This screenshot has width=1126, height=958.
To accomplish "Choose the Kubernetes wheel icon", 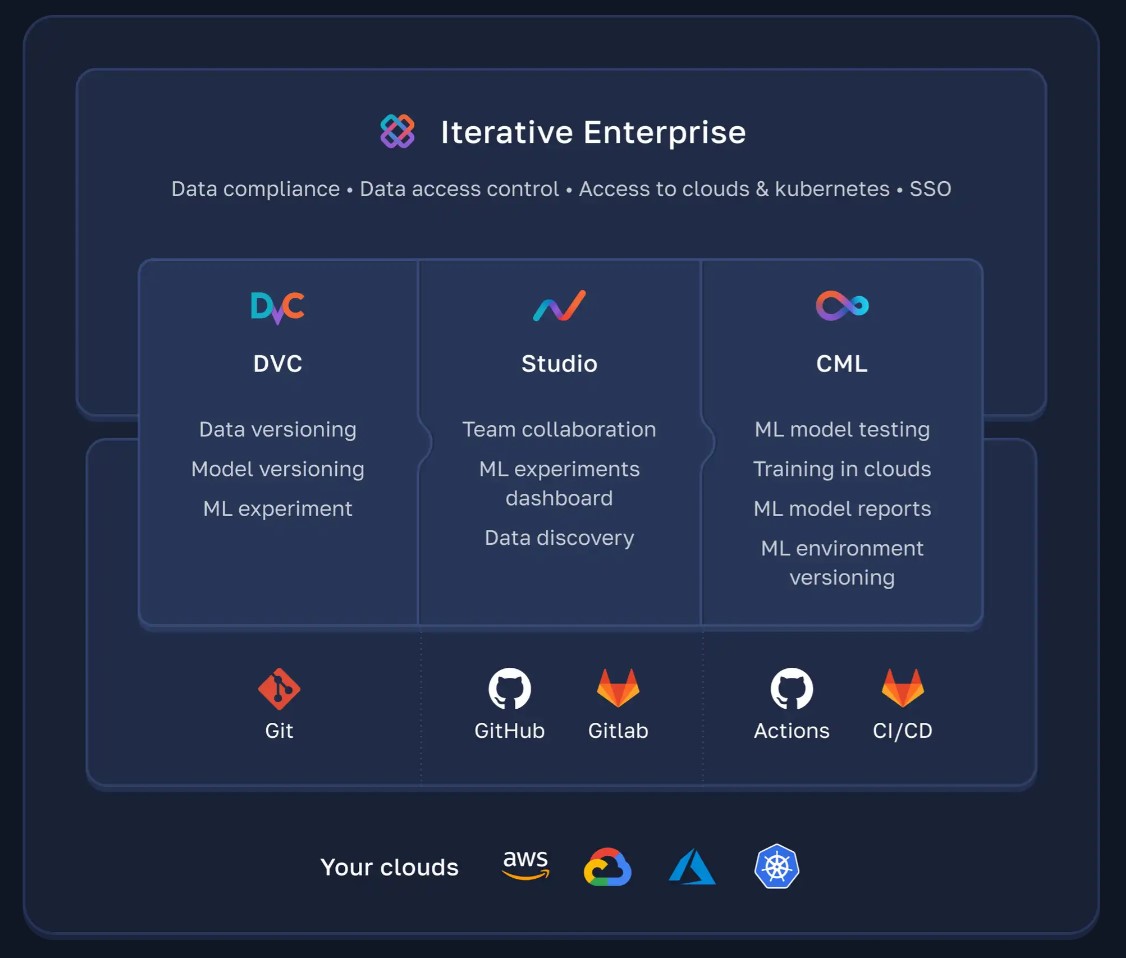I will (x=777, y=867).
